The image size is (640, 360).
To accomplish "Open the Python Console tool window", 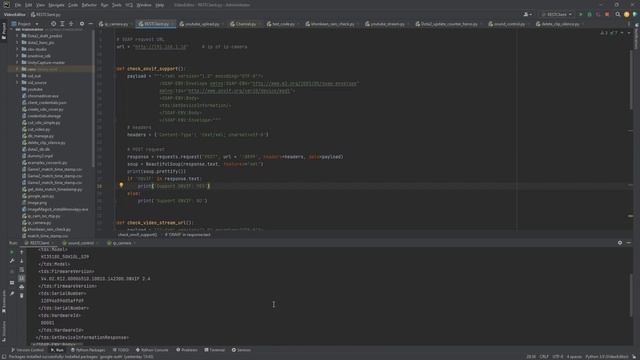I will [152, 350].
